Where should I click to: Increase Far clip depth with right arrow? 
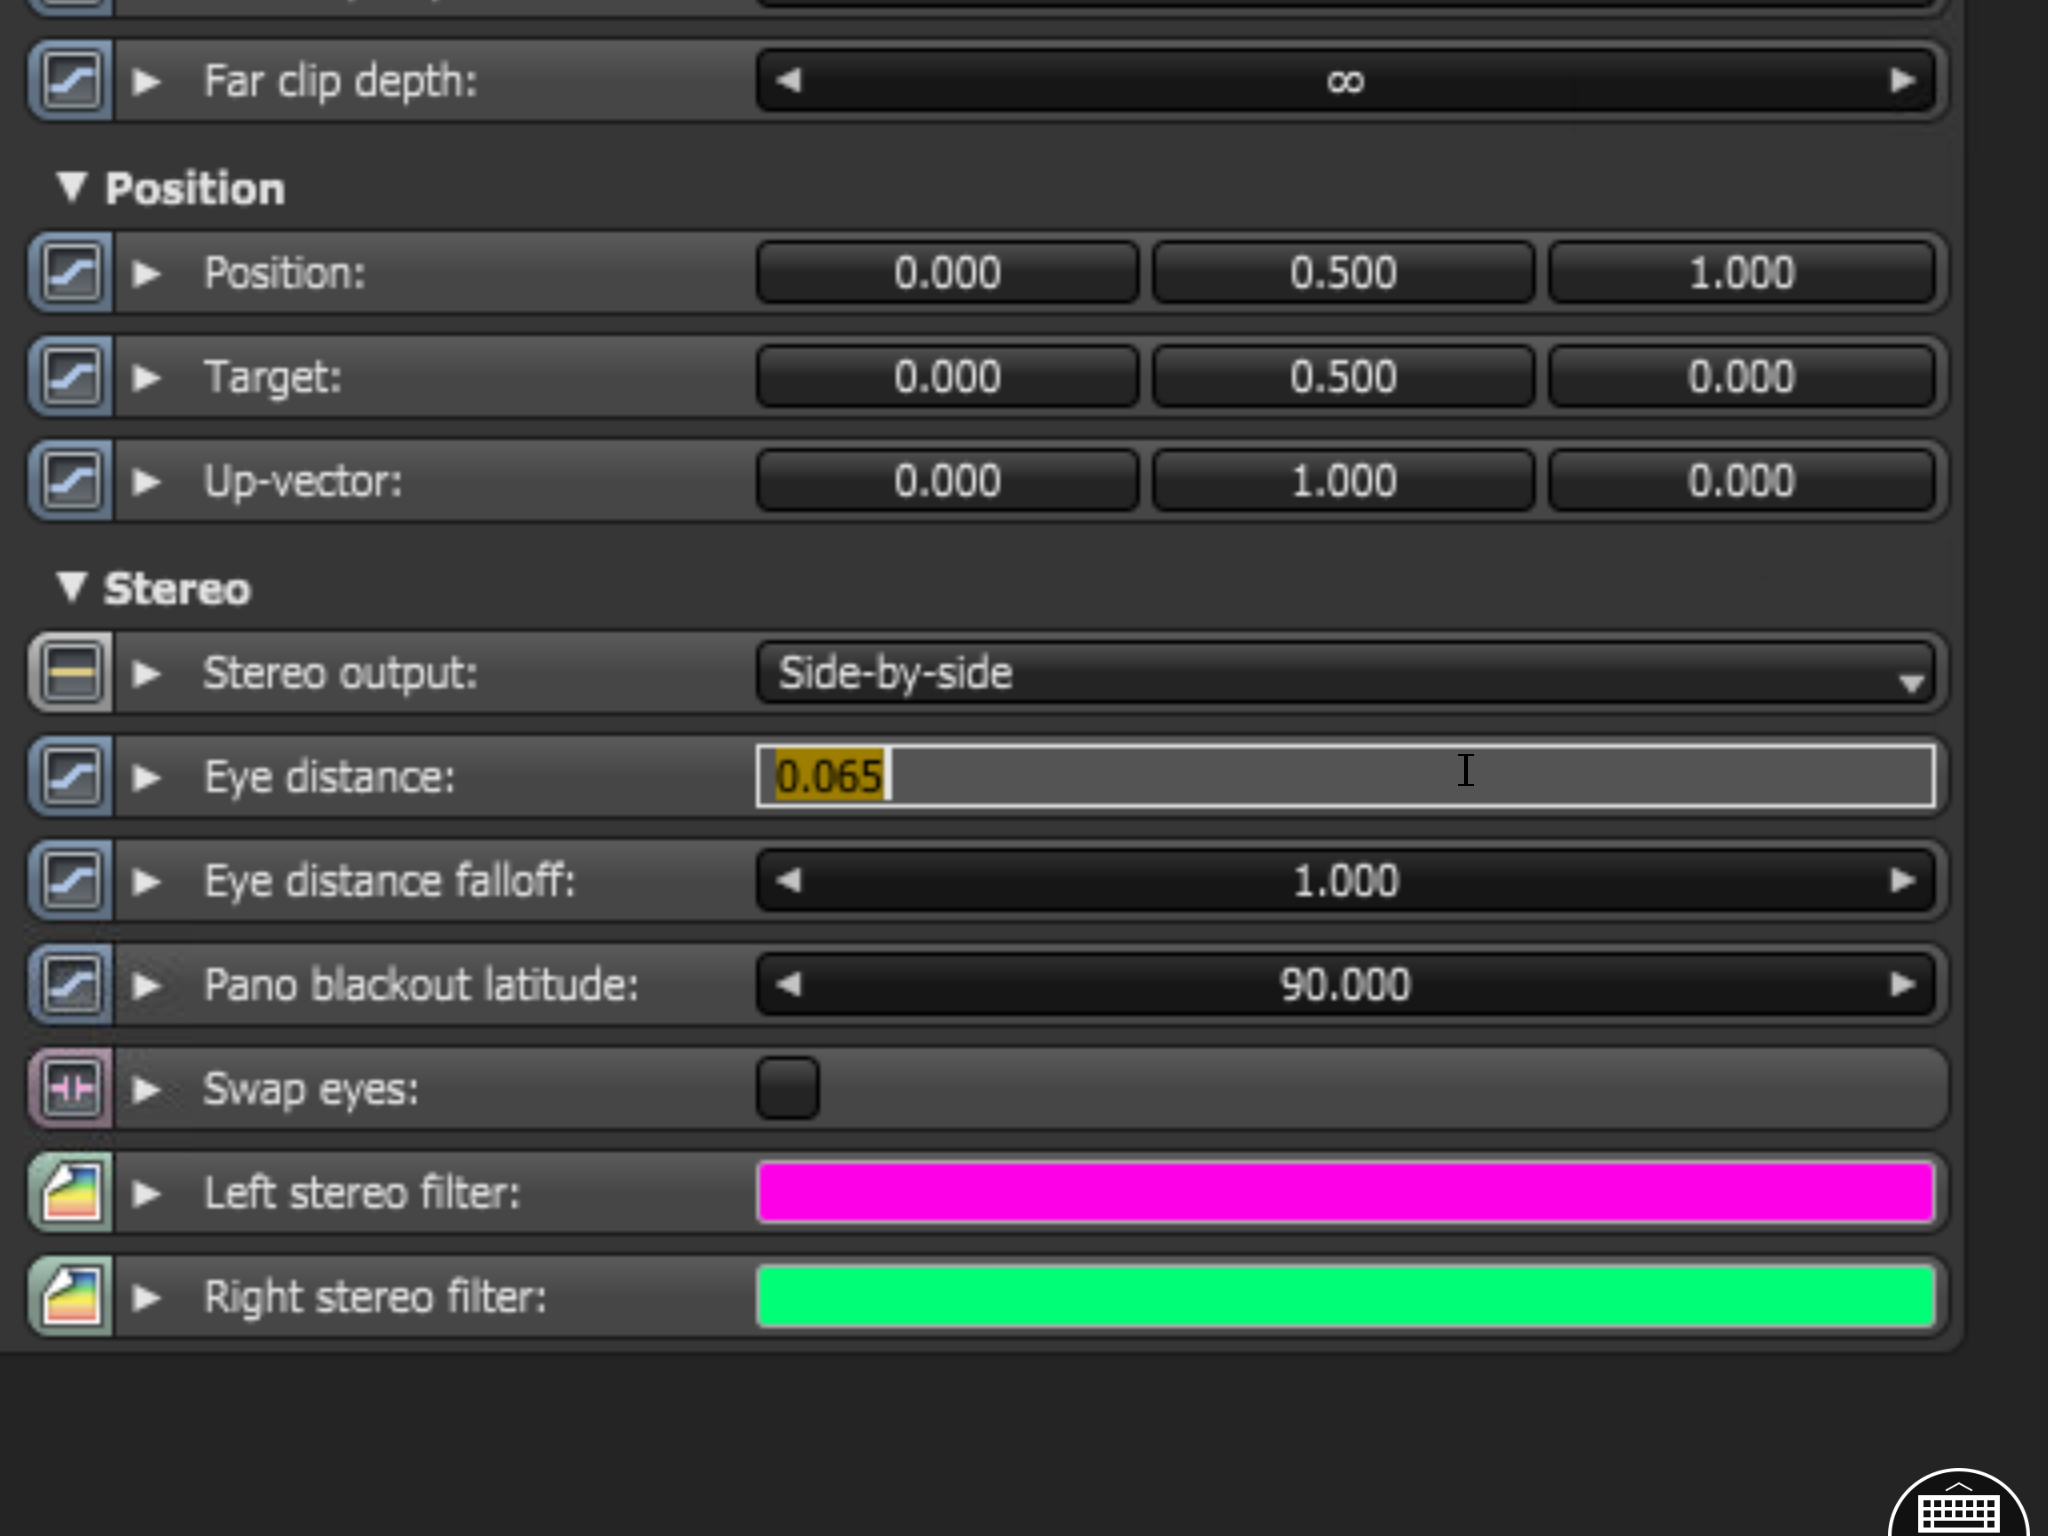coord(1902,80)
